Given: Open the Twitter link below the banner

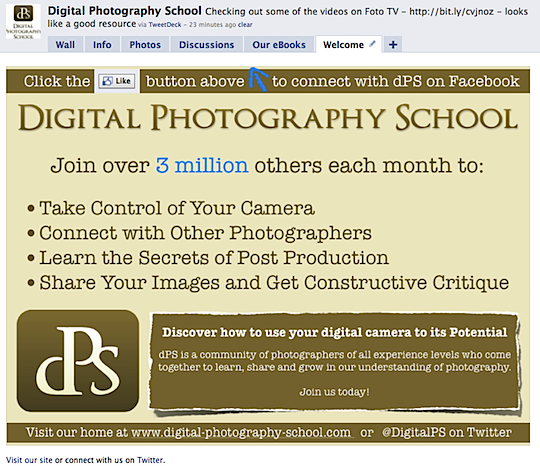Looking at the screenshot, I should pyautogui.click(x=150, y=460).
